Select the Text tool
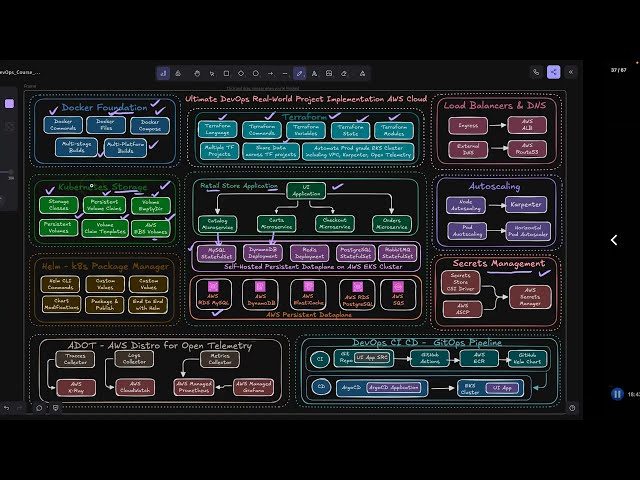This screenshot has width=640, height=480. (x=314, y=73)
